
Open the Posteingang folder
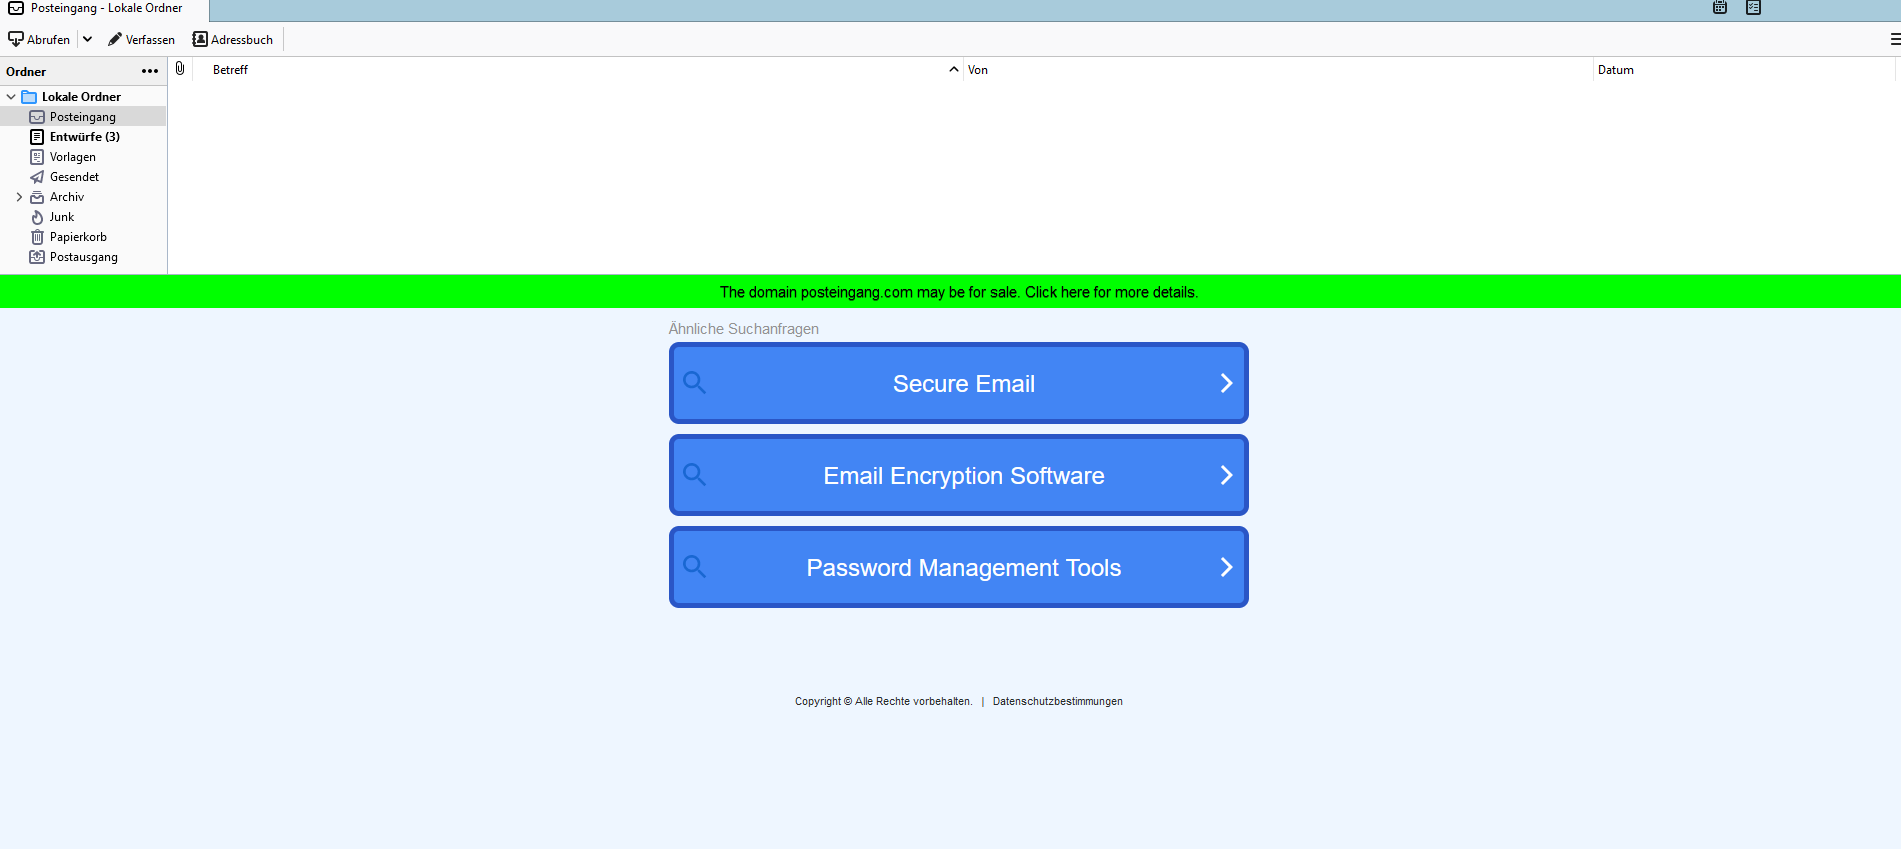point(83,117)
